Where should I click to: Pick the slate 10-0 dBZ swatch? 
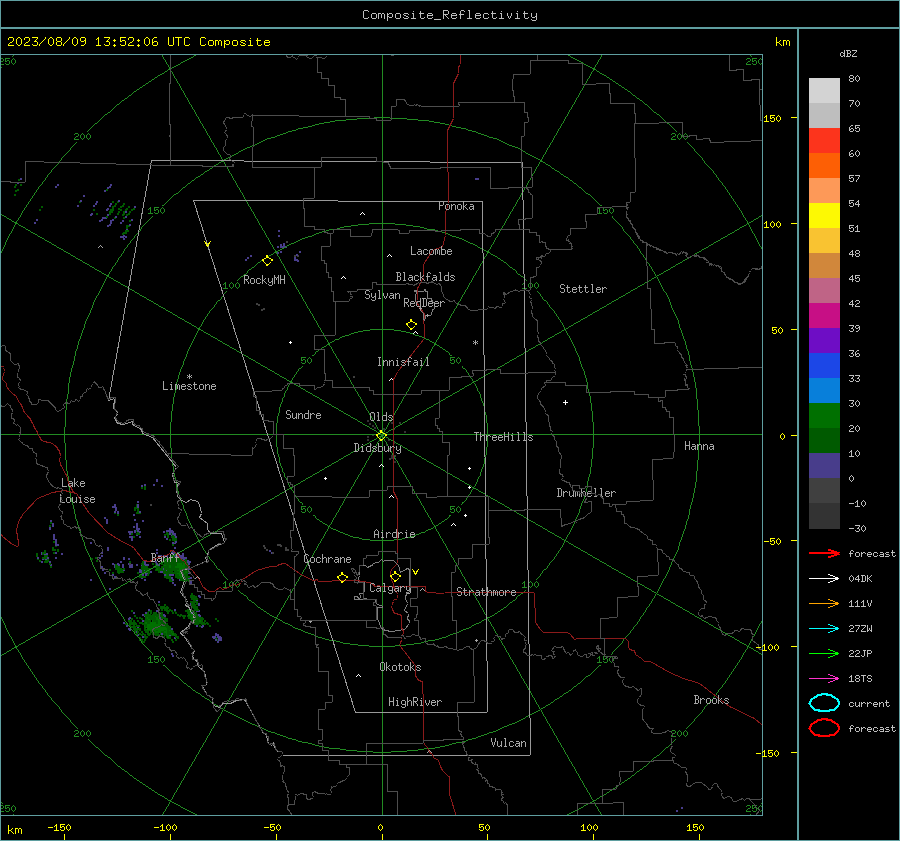tap(824, 466)
